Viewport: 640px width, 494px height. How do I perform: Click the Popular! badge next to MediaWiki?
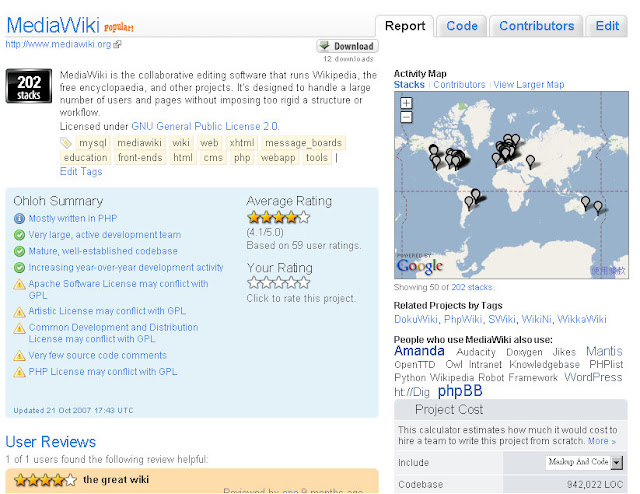[118, 27]
